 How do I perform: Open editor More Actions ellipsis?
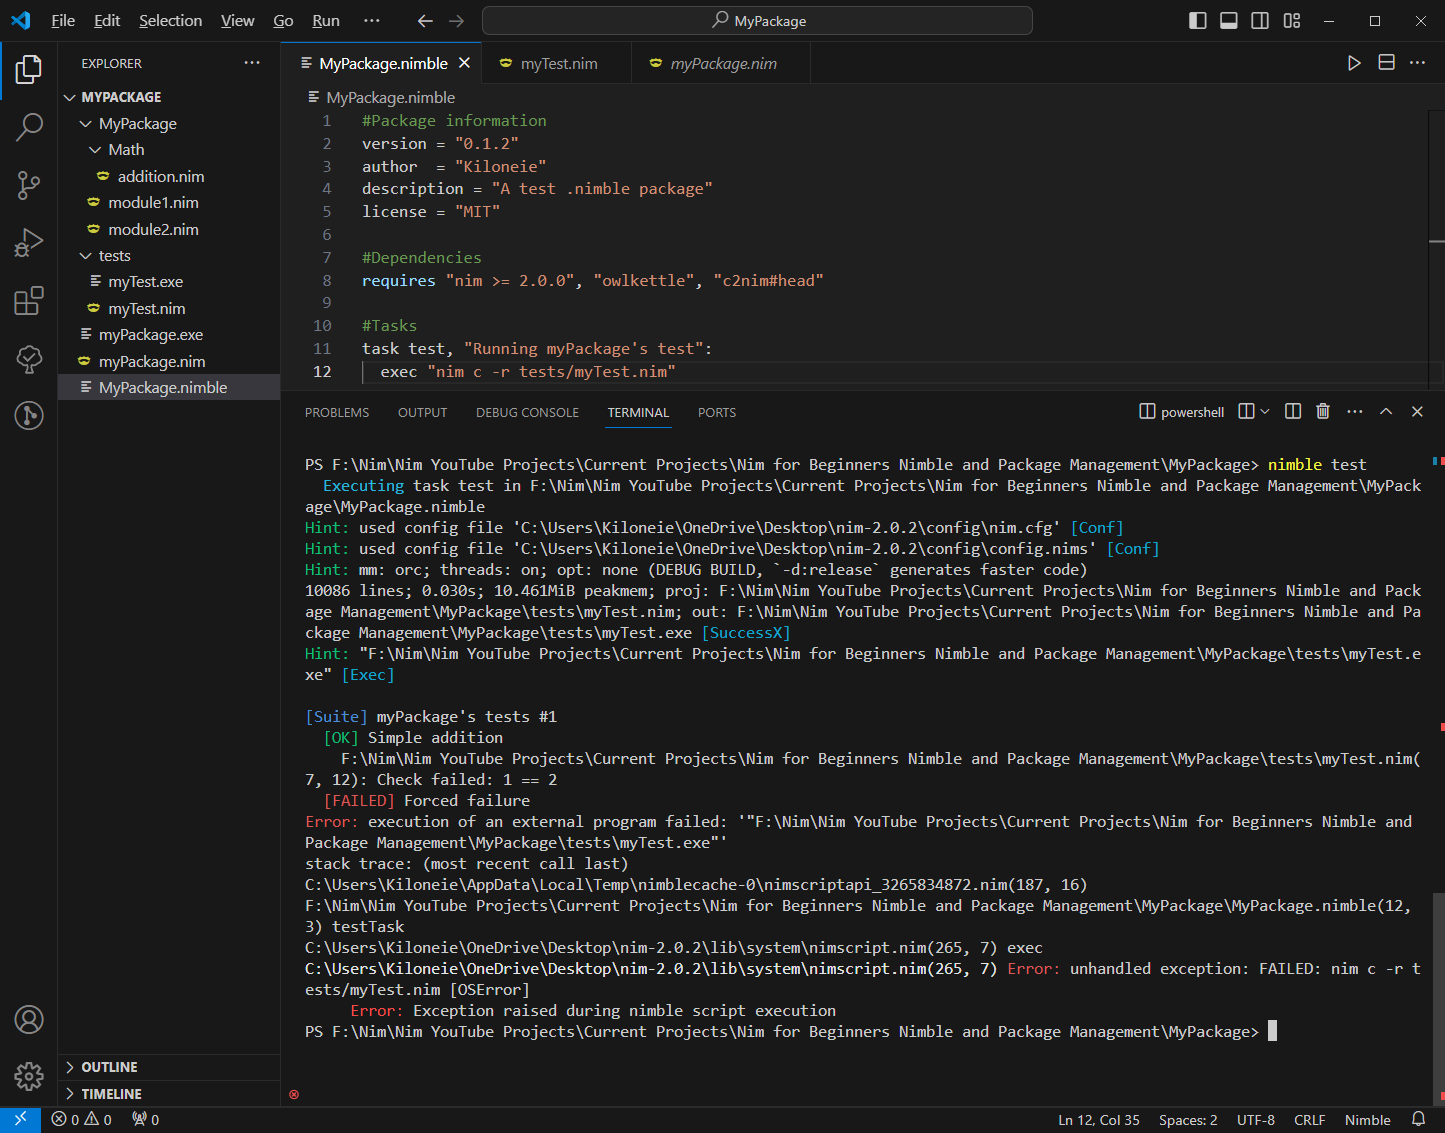(1417, 63)
